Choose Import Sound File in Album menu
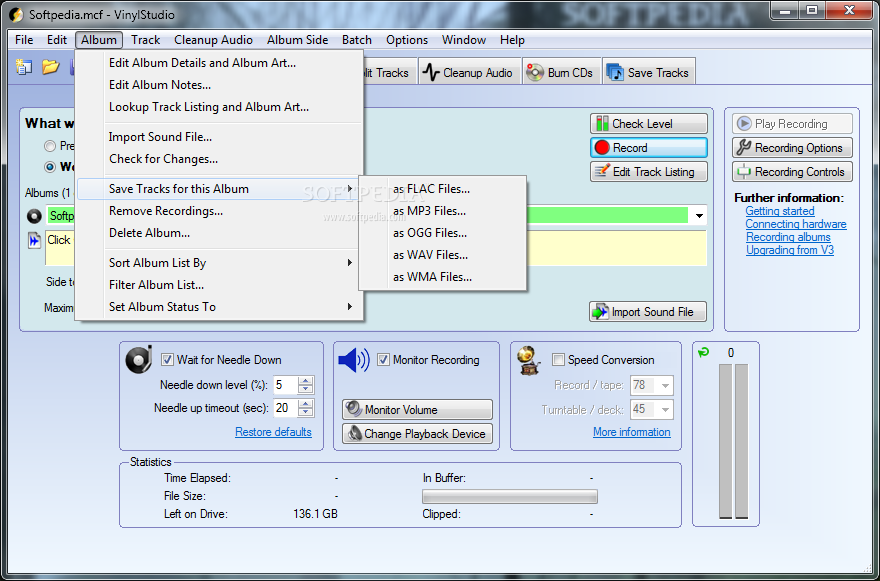 click(219, 137)
